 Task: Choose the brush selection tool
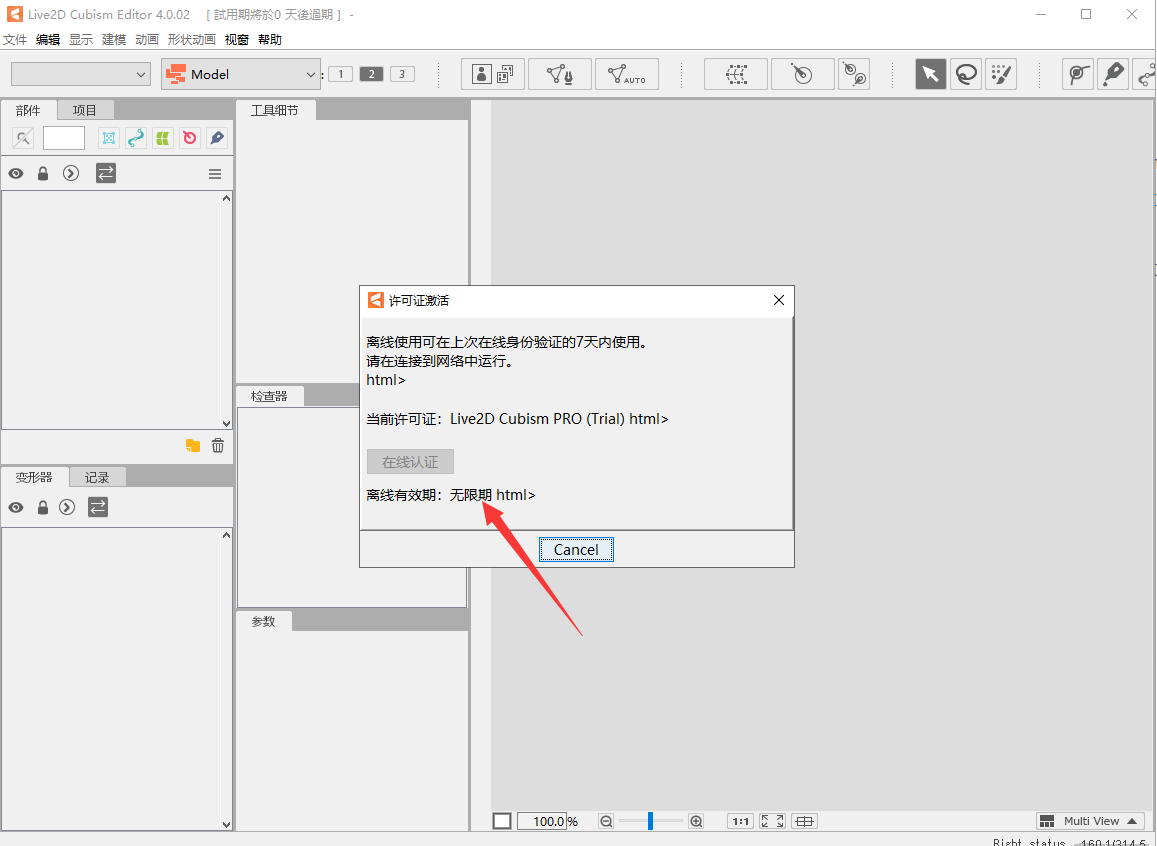pyautogui.click(x=1001, y=74)
